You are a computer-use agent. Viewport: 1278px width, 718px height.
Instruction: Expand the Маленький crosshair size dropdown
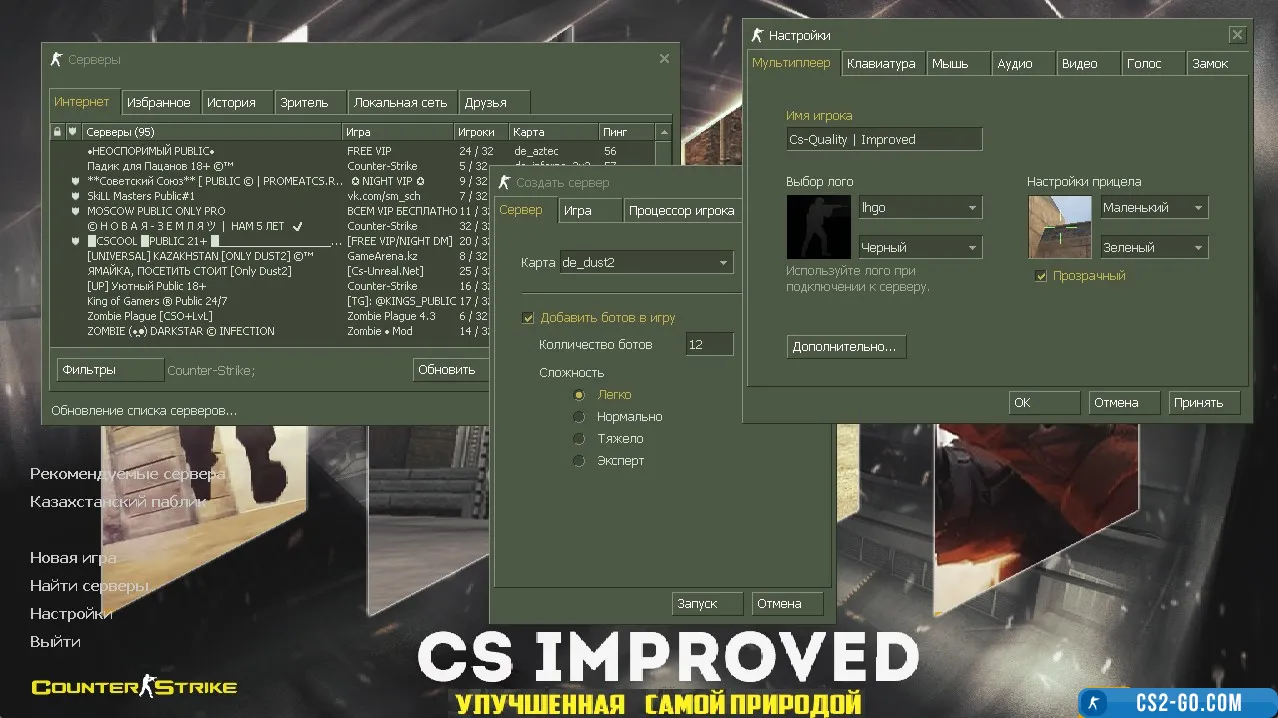(1154, 208)
